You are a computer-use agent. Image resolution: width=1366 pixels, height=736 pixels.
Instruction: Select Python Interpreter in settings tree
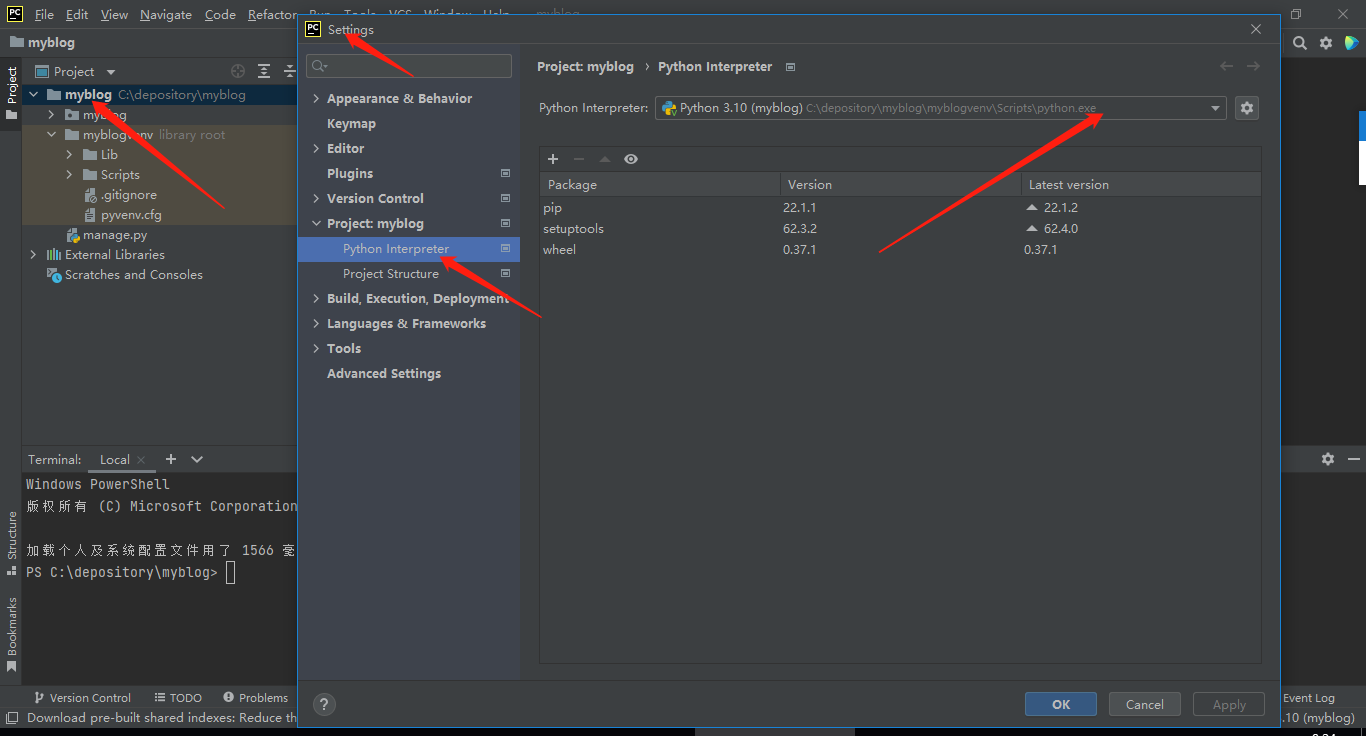tap(409, 249)
